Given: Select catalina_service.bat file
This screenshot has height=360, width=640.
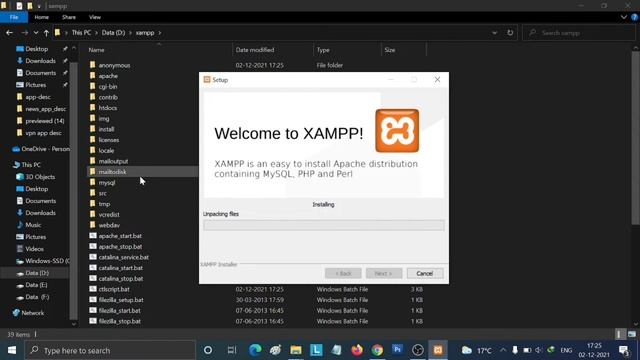Looking at the screenshot, I should 123,257.
